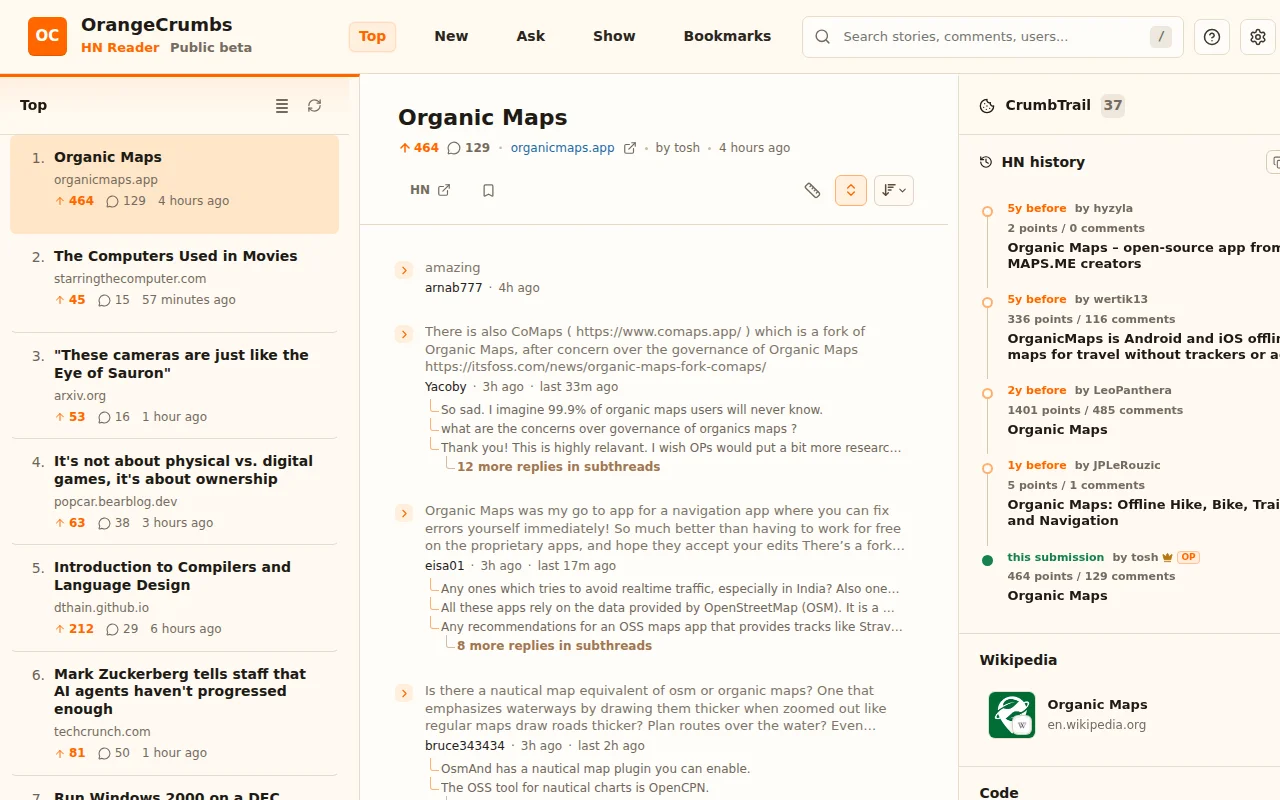1280x800 pixels.
Task: Select Mark Zuckerberg AI agents story
Action: coord(174,712)
